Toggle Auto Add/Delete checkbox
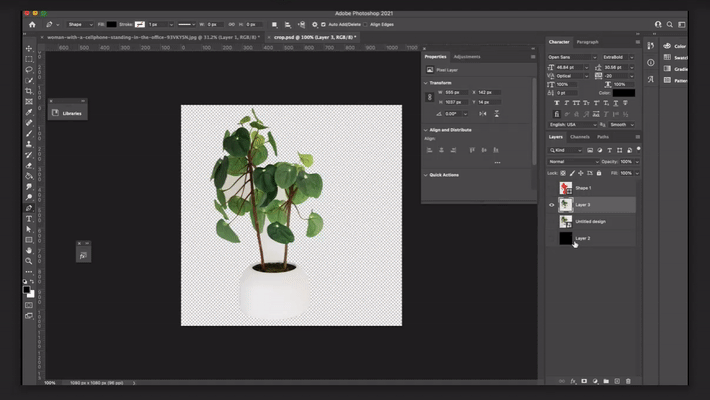Image resolution: width=710 pixels, height=400 pixels. (323, 24)
